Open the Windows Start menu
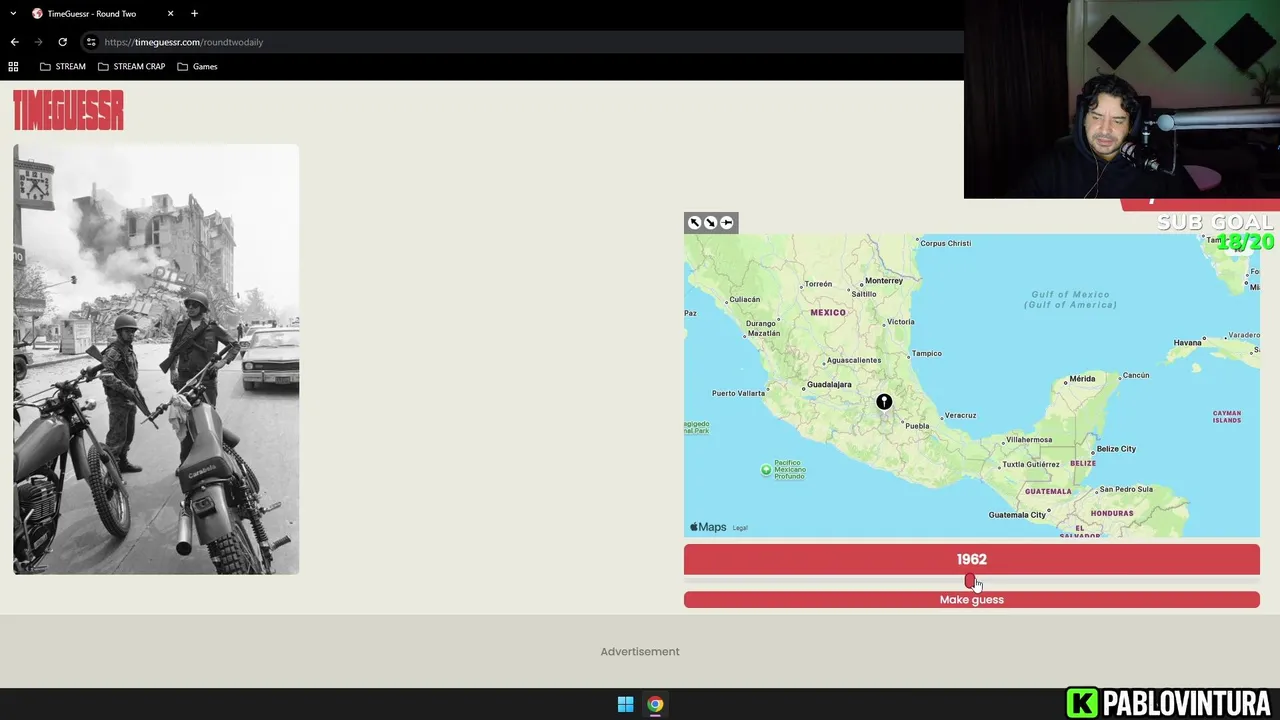The height and width of the screenshot is (720, 1280). click(x=625, y=704)
